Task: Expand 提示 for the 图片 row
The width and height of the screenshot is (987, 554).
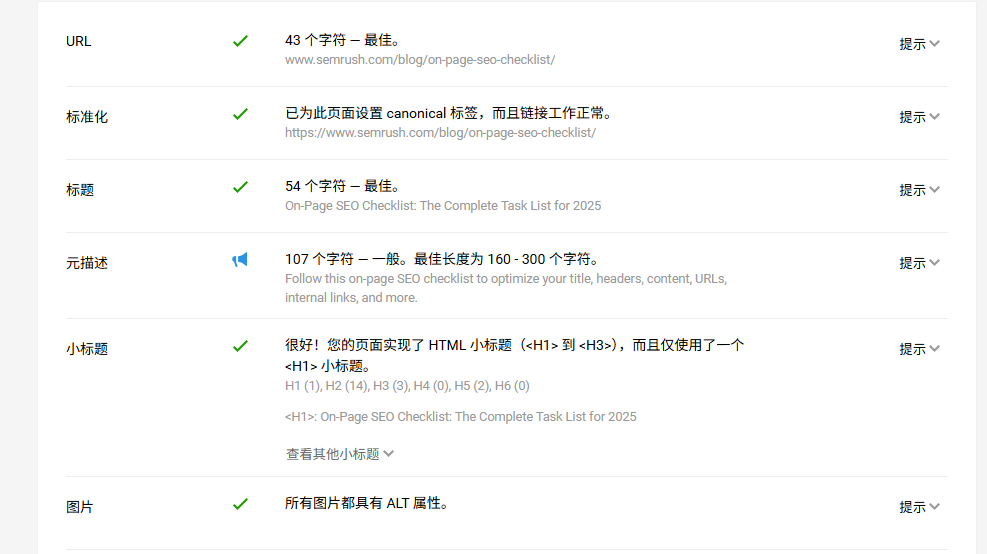Action: pyautogui.click(x=919, y=507)
